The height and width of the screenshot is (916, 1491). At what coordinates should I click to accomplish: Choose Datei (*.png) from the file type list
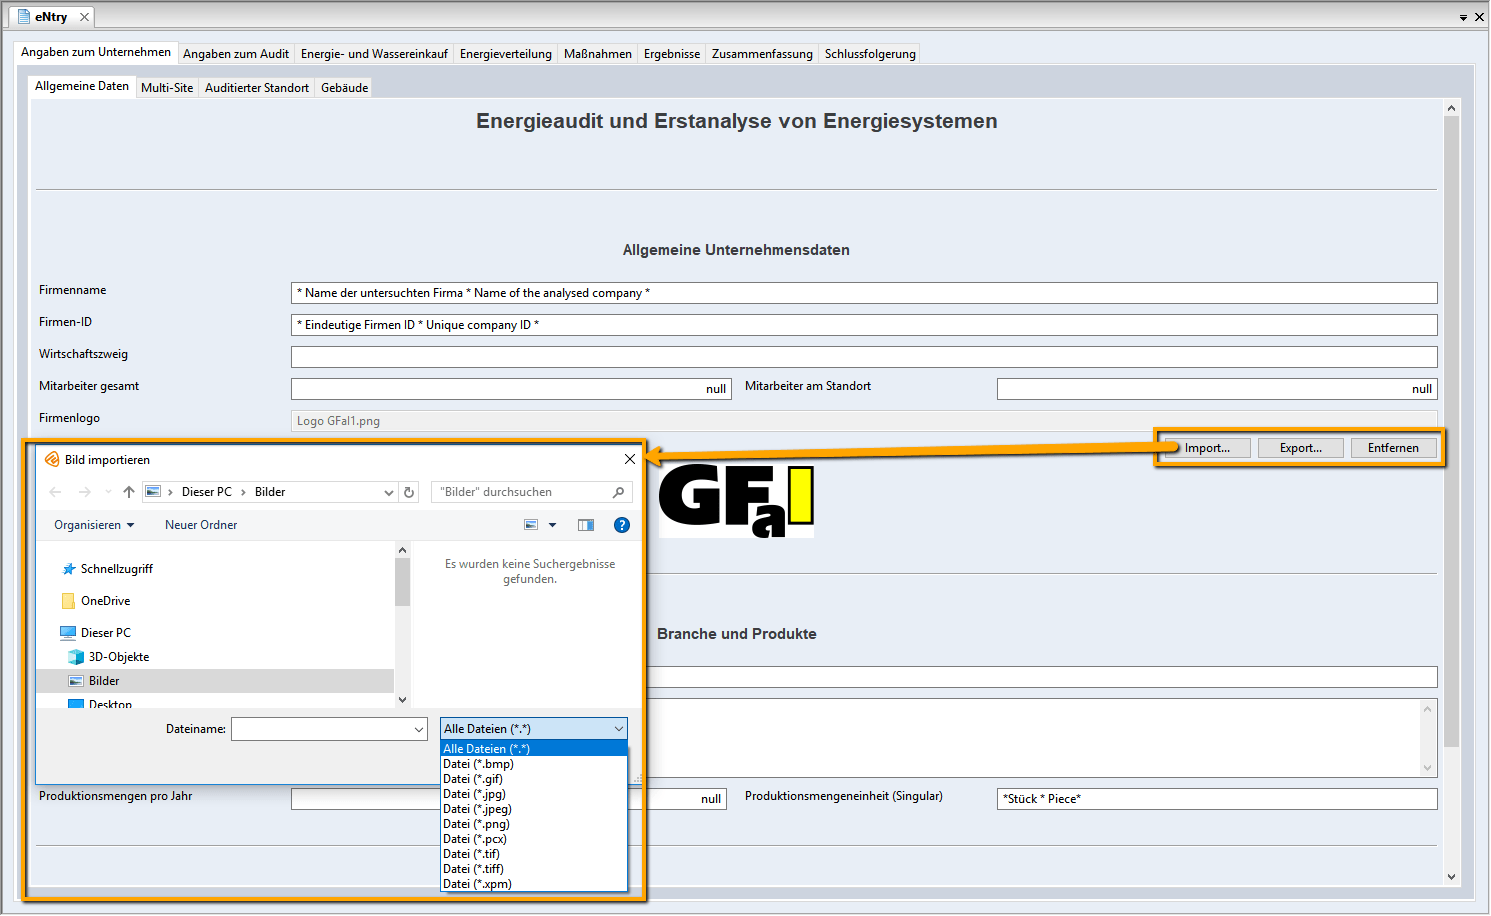click(x=476, y=824)
